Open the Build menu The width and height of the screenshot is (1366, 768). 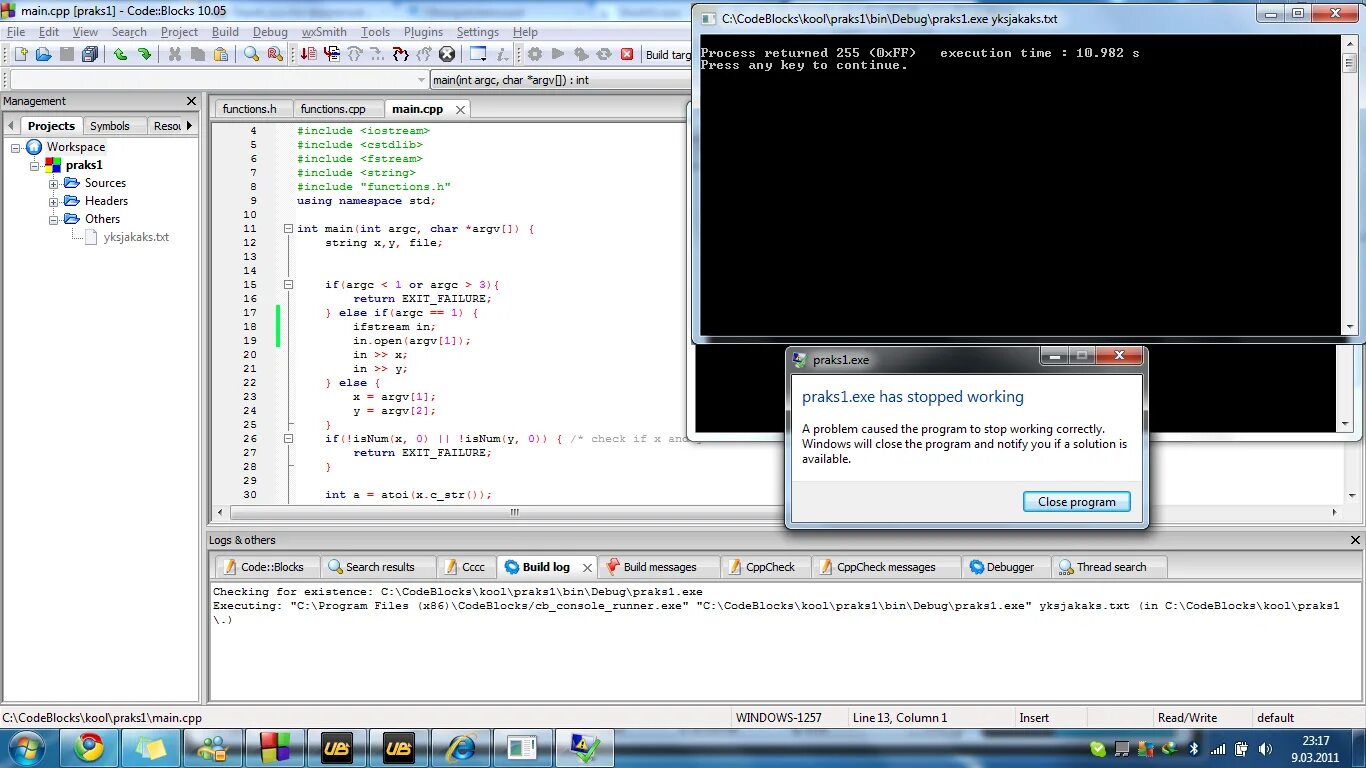click(x=225, y=32)
